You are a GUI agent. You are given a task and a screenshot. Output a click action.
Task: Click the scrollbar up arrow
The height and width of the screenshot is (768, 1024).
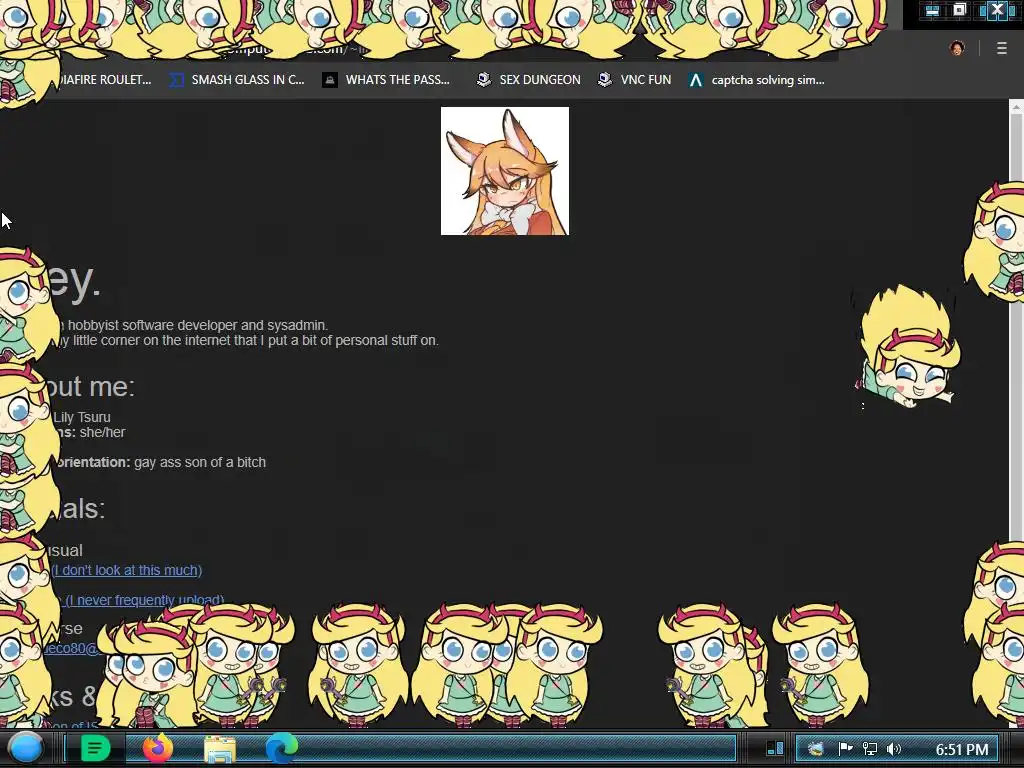click(x=1016, y=106)
